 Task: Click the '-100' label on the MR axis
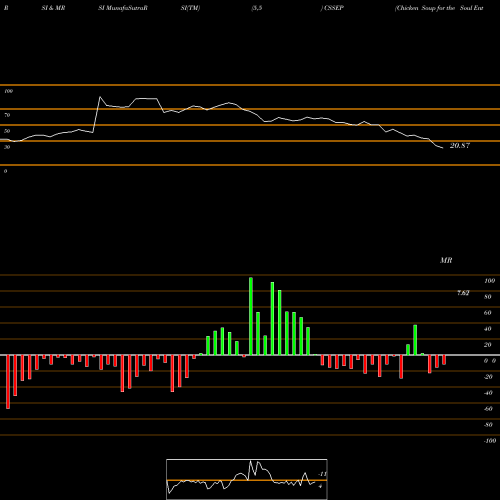pos(489,441)
